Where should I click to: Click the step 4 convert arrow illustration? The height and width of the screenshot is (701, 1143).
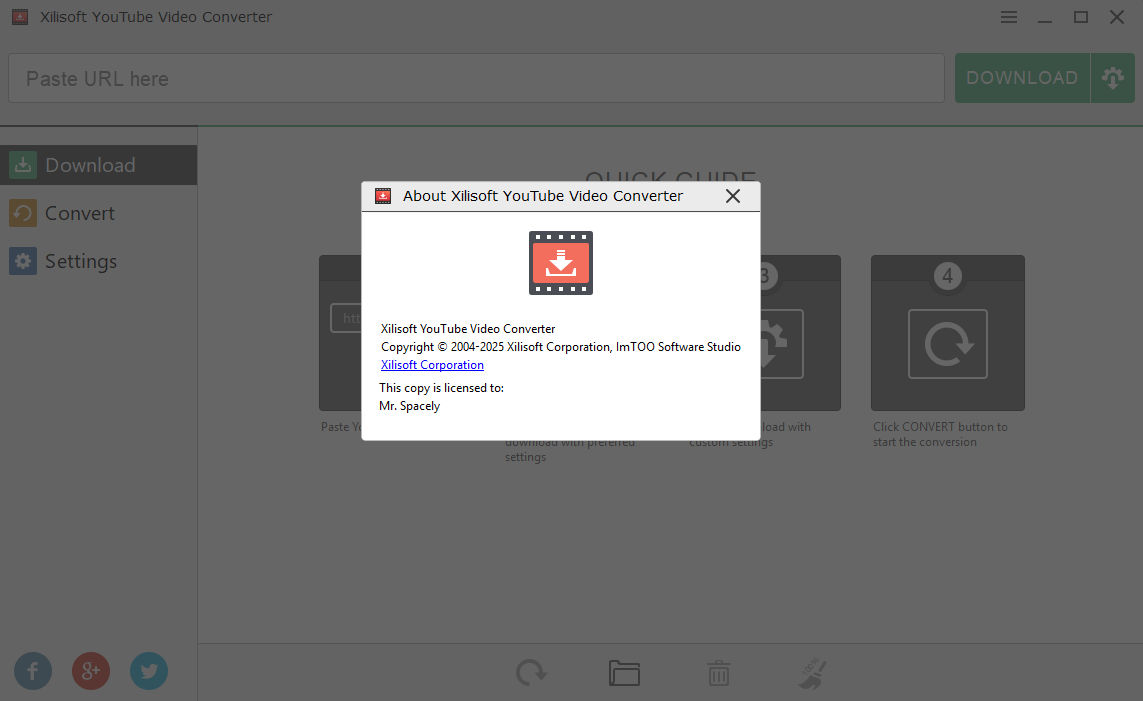(948, 344)
